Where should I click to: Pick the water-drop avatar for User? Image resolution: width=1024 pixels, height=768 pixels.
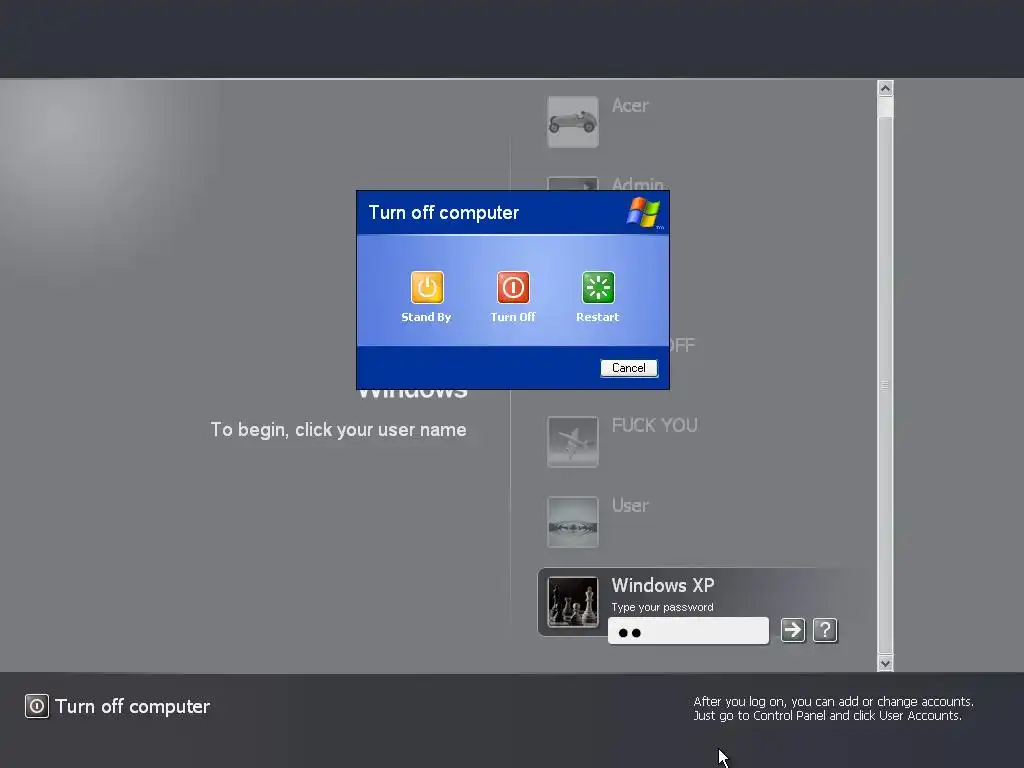click(573, 522)
